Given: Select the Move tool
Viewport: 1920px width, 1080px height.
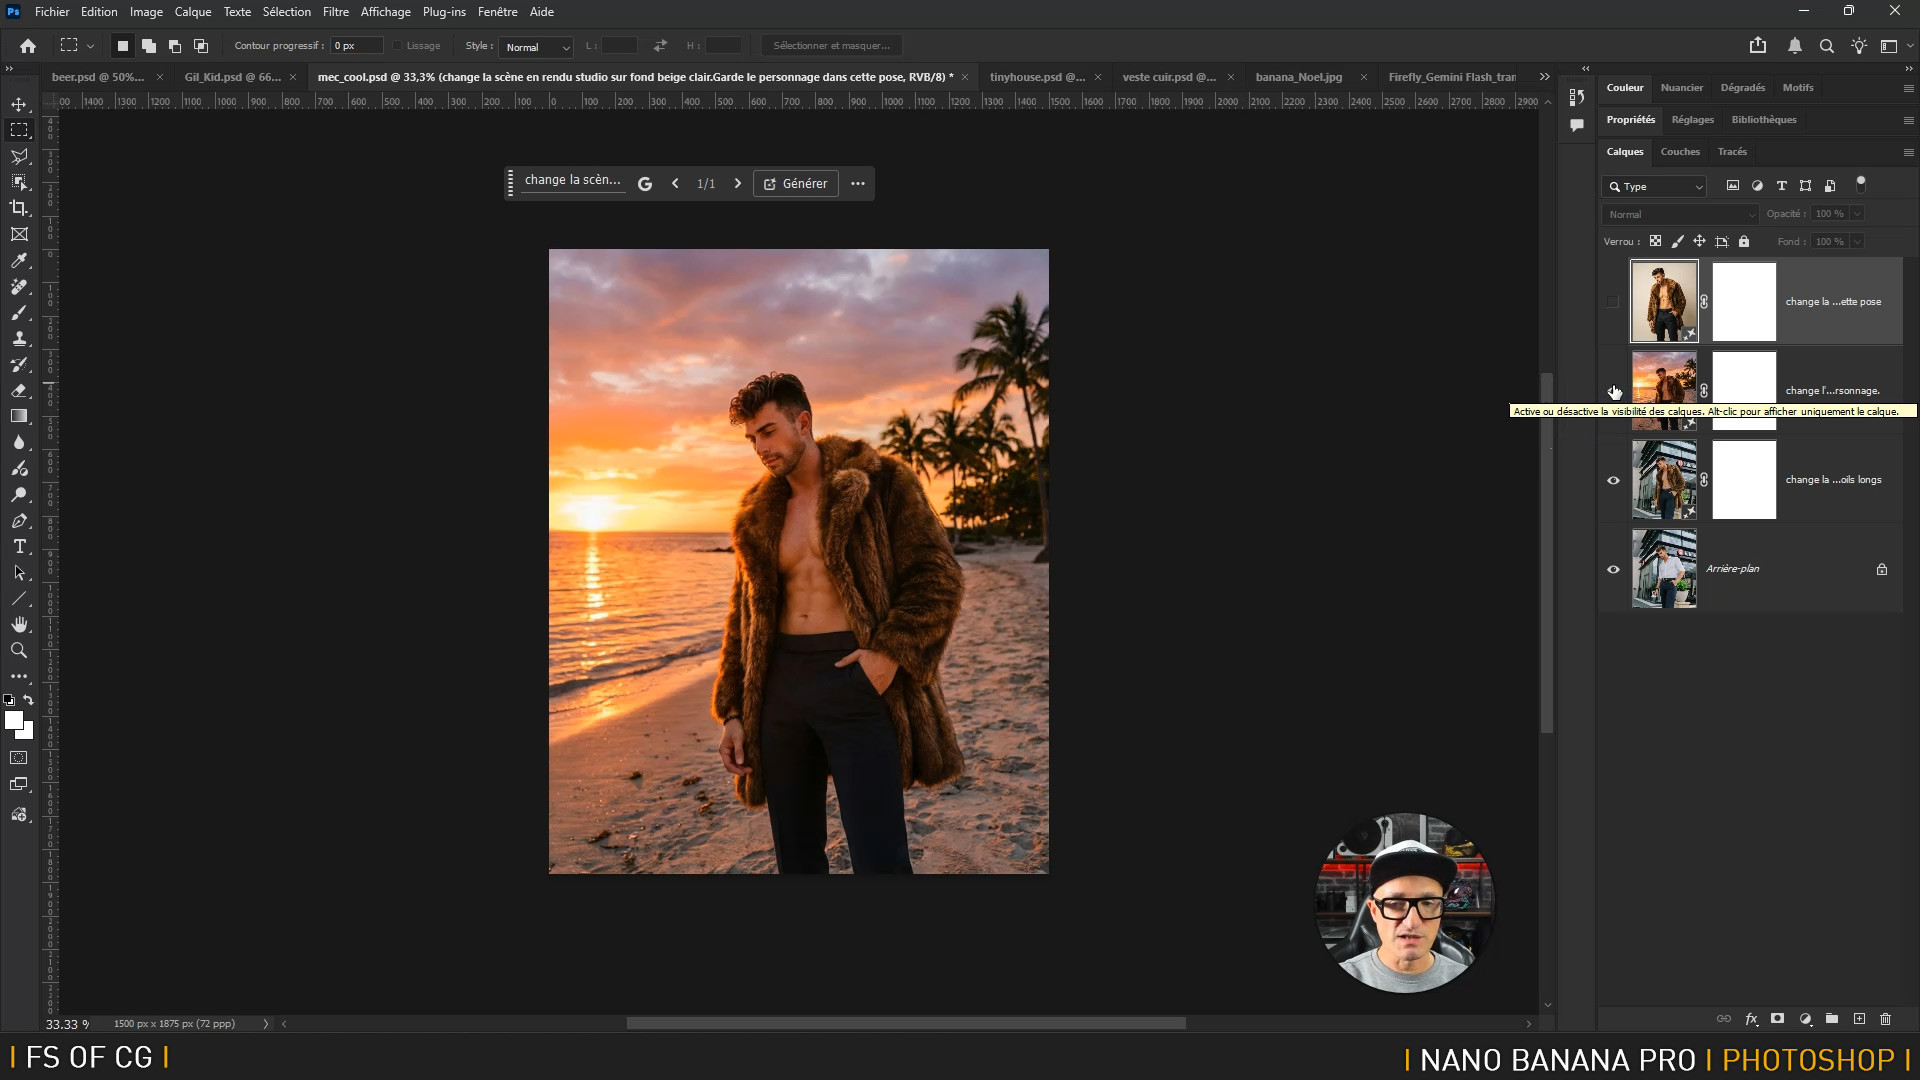Looking at the screenshot, I should point(19,104).
